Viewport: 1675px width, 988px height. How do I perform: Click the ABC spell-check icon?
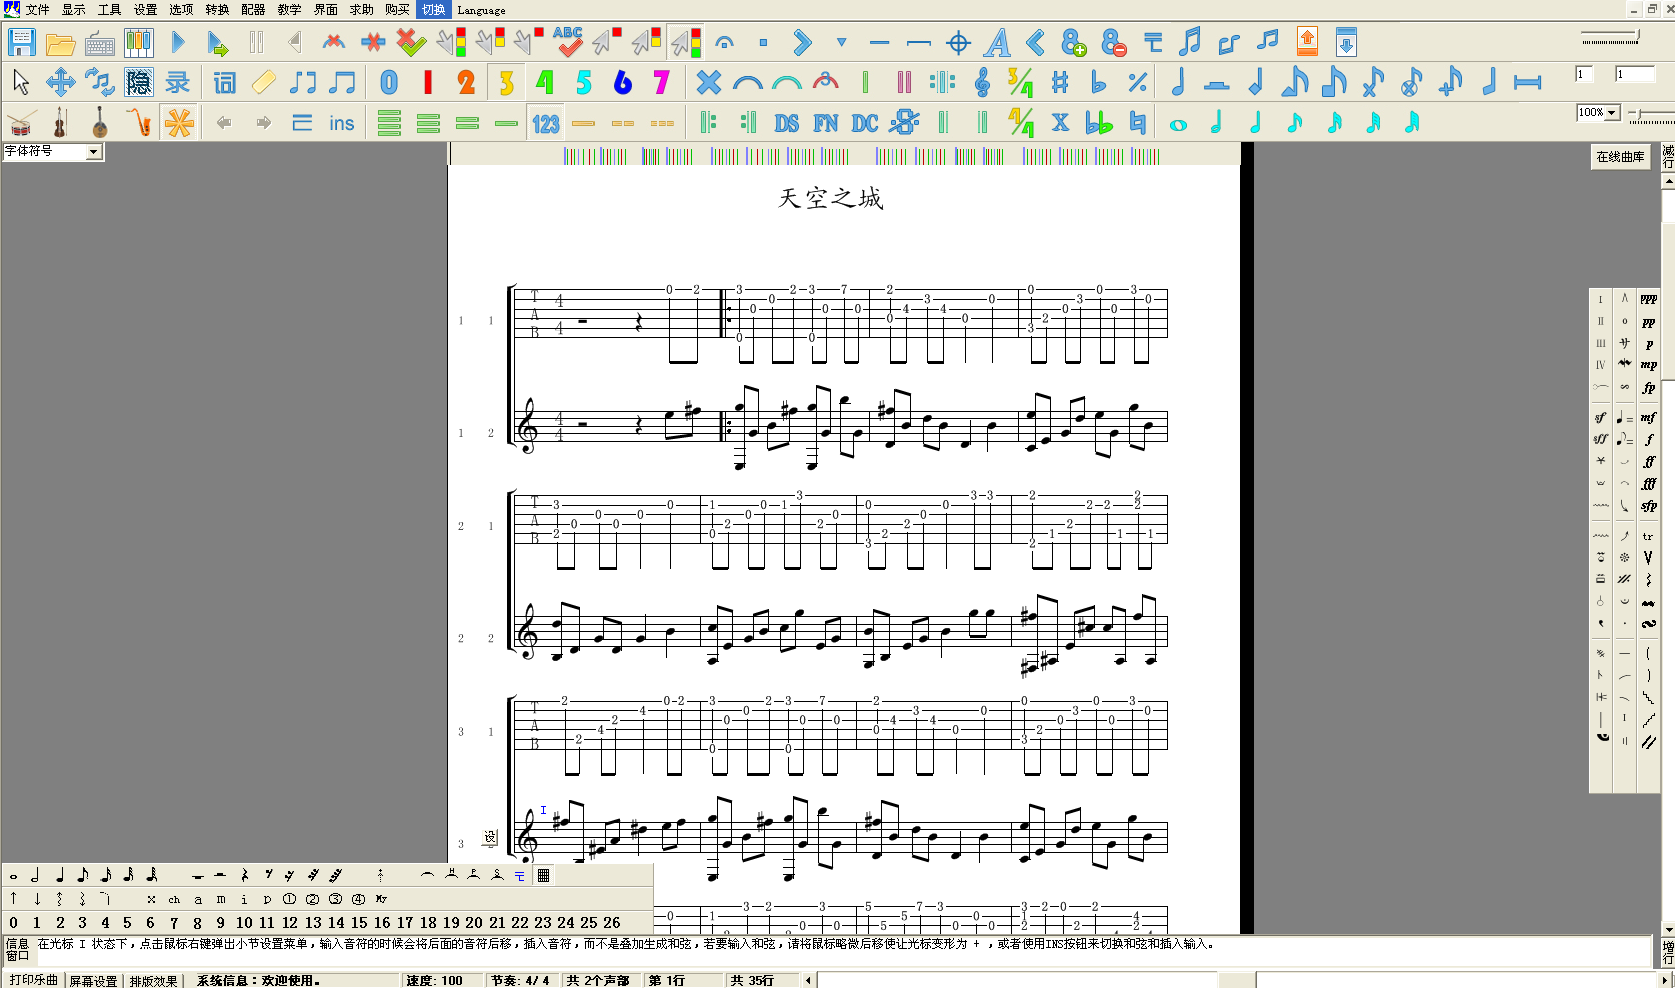tap(568, 42)
